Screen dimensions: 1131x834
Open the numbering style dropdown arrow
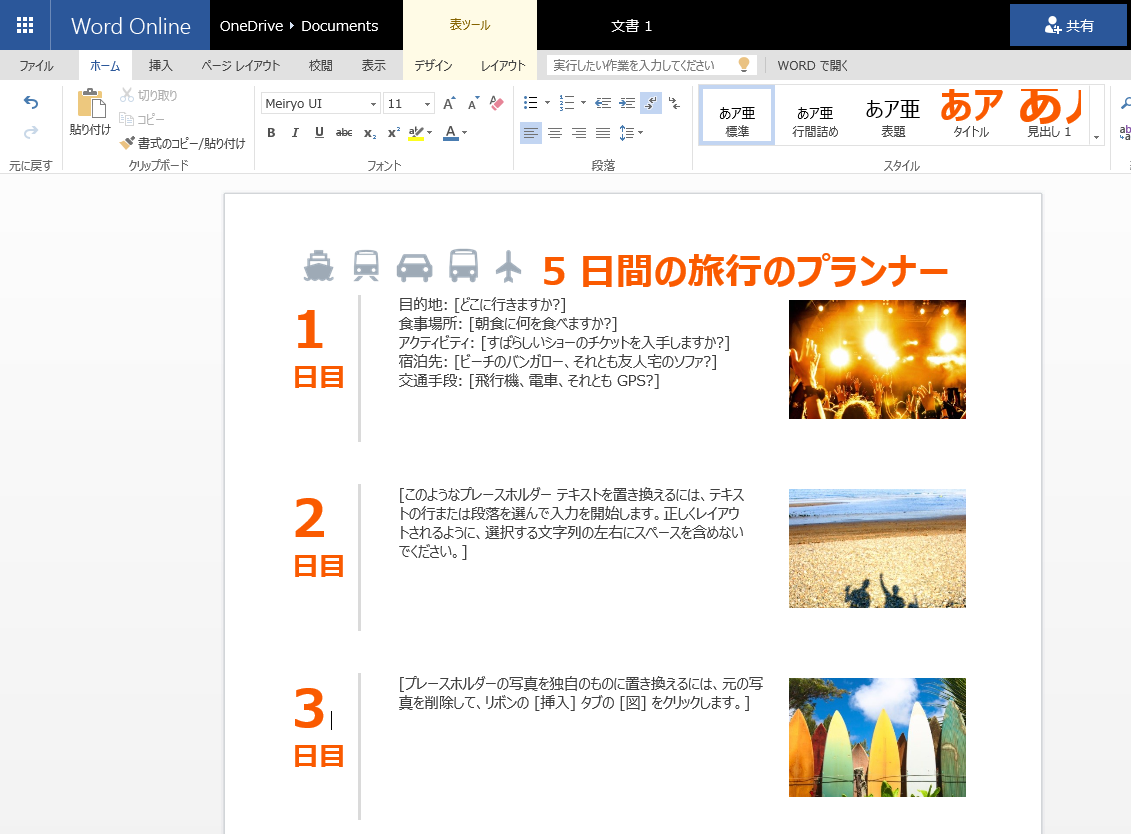pyautogui.click(x=583, y=102)
